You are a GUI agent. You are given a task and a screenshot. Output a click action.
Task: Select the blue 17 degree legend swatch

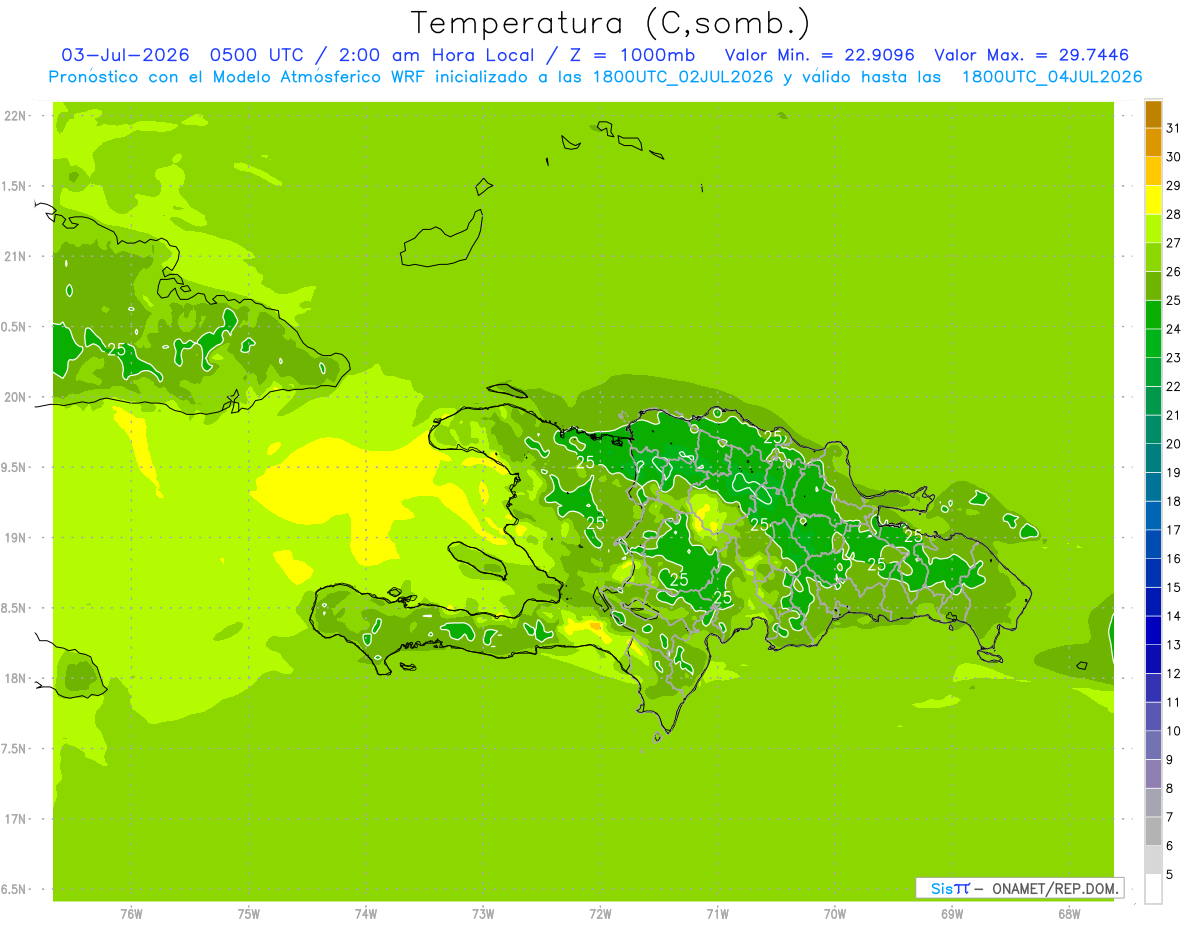click(x=1153, y=516)
